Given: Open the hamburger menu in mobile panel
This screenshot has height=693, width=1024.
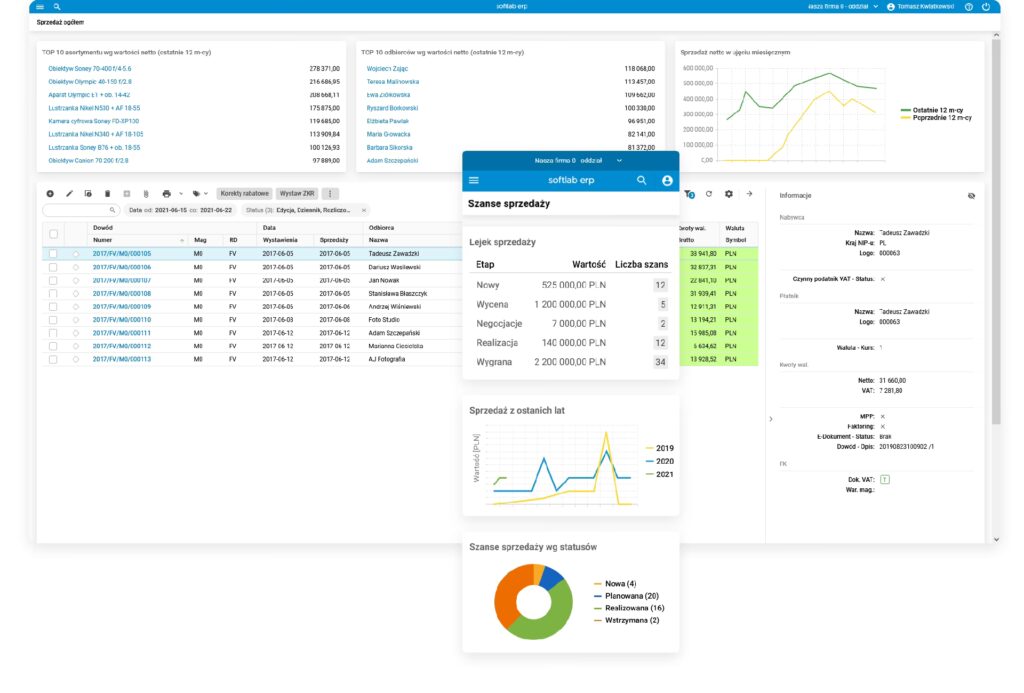Looking at the screenshot, I should point(474,181).
